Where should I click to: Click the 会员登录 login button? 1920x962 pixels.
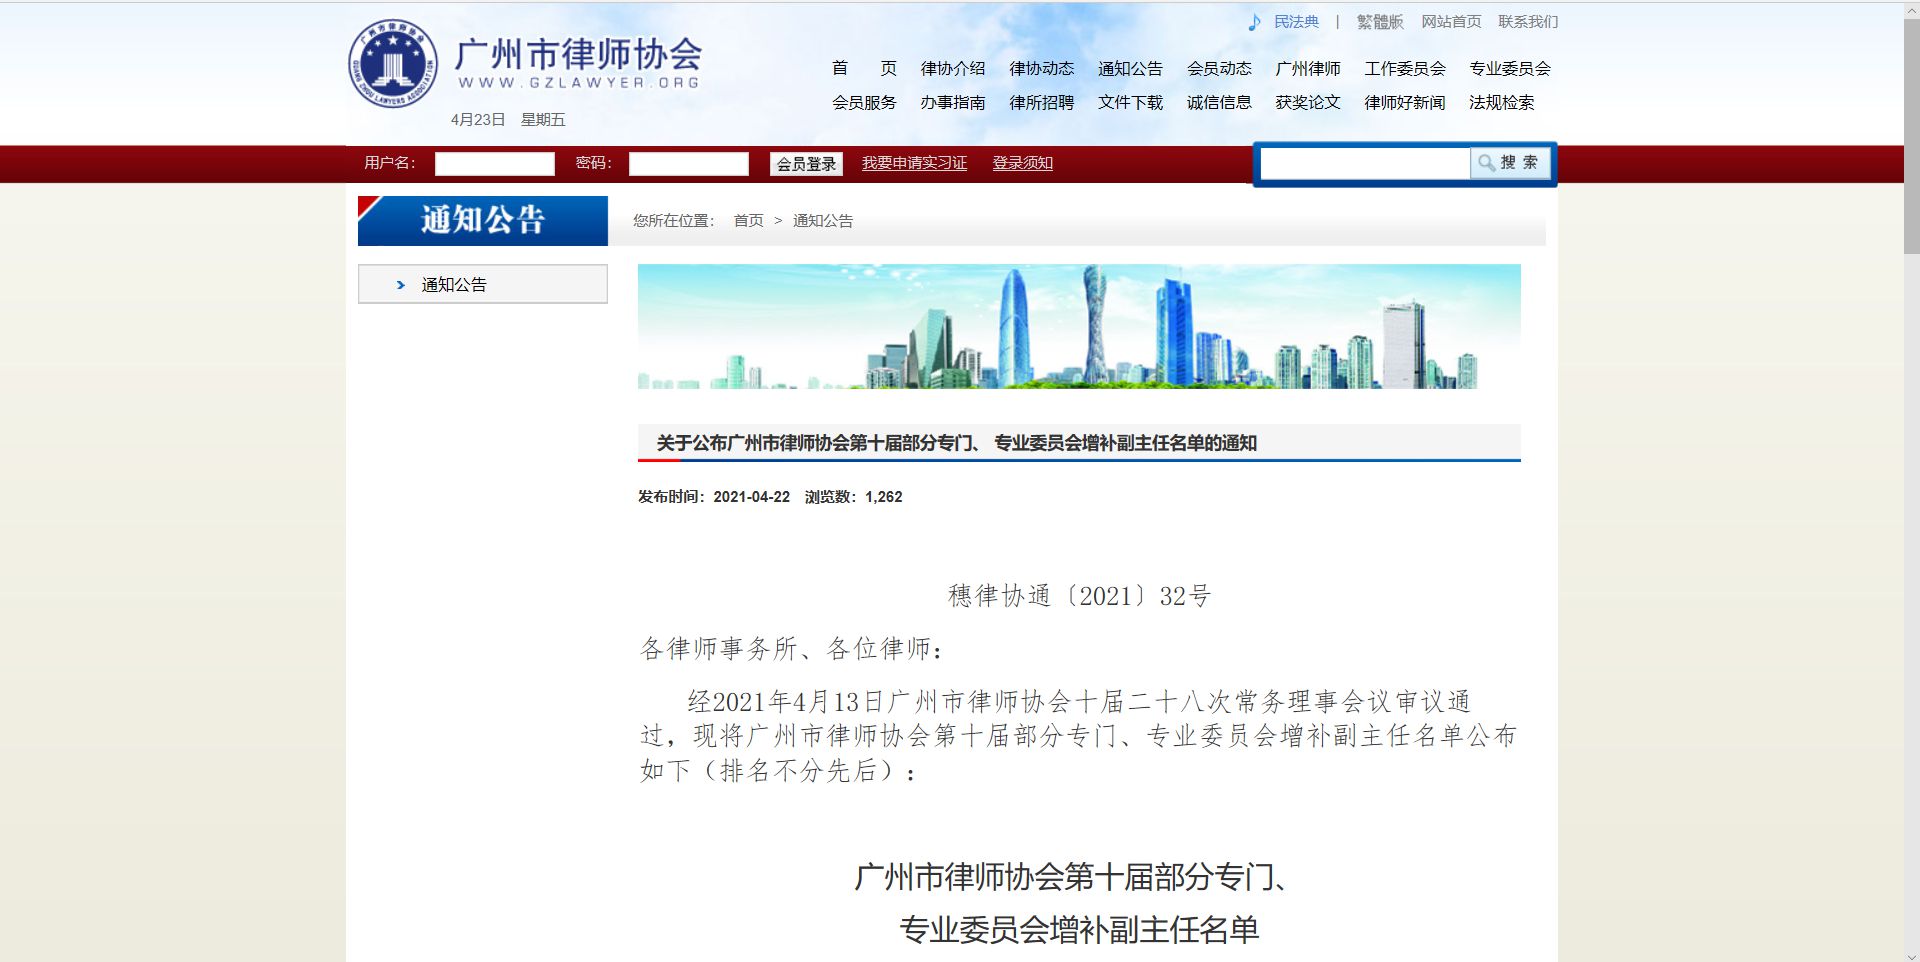pyautogui.click(x=806, y=164)
